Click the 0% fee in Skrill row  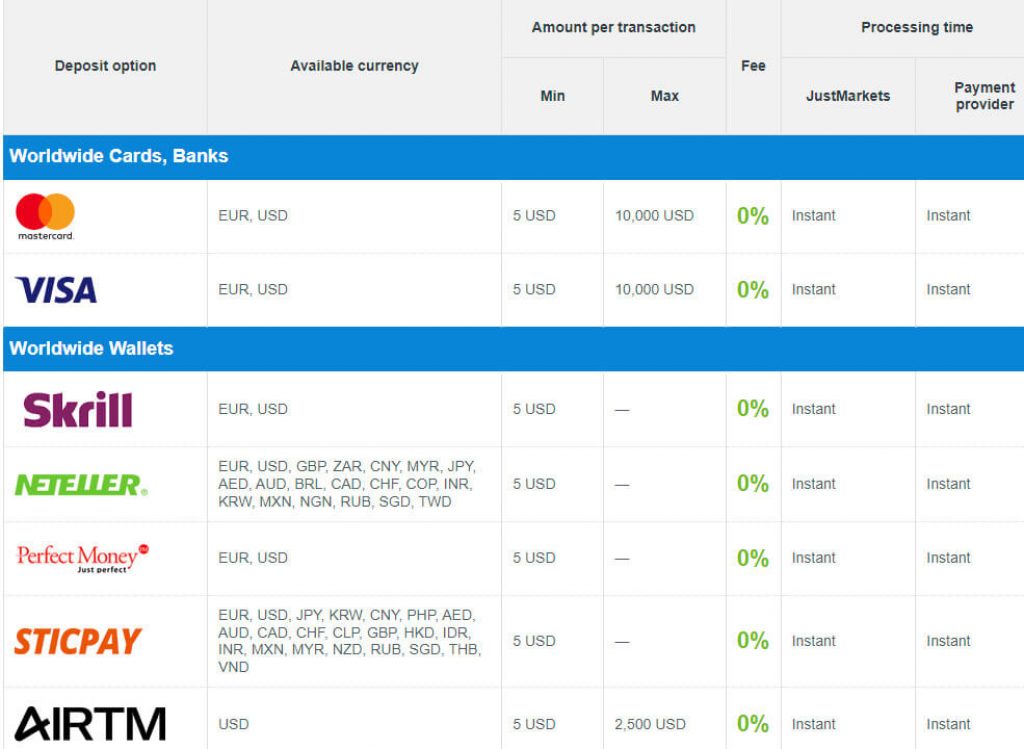point(752,409)
